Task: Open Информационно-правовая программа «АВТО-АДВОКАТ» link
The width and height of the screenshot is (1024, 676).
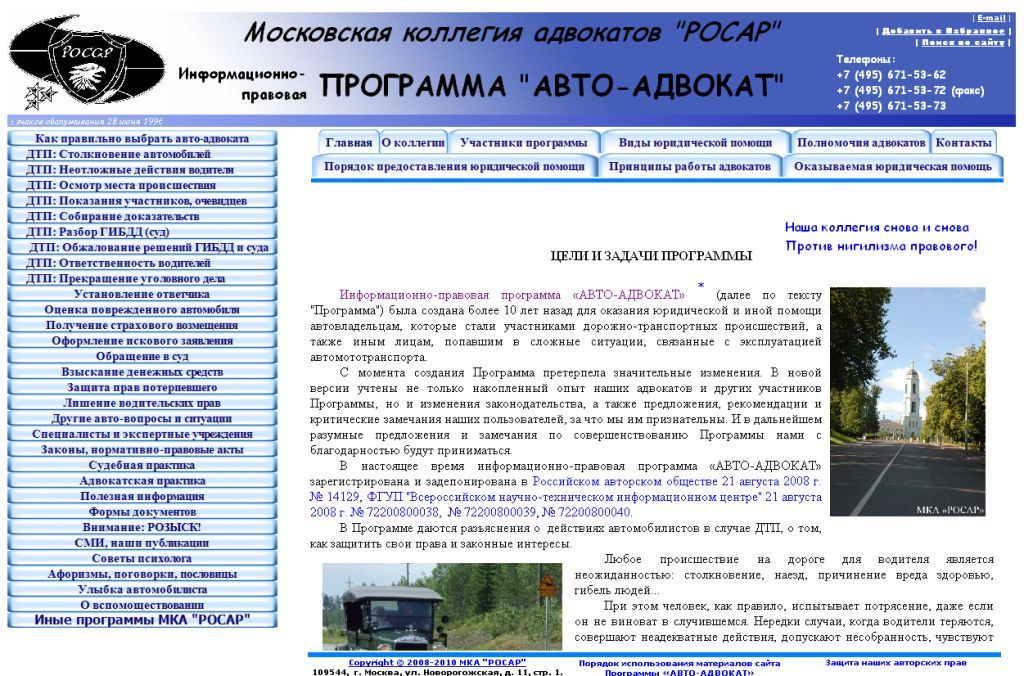Action: pos(512,295)
